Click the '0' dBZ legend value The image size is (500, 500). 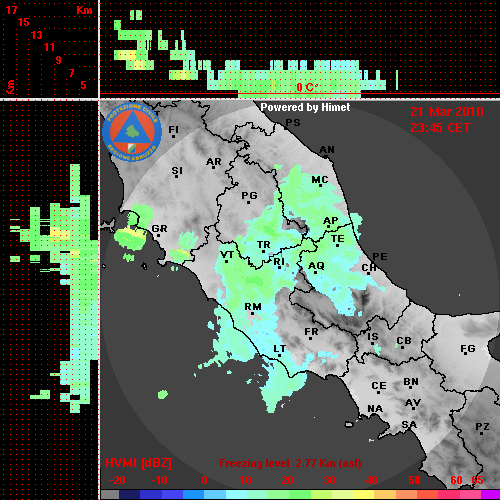pos(204,480)
